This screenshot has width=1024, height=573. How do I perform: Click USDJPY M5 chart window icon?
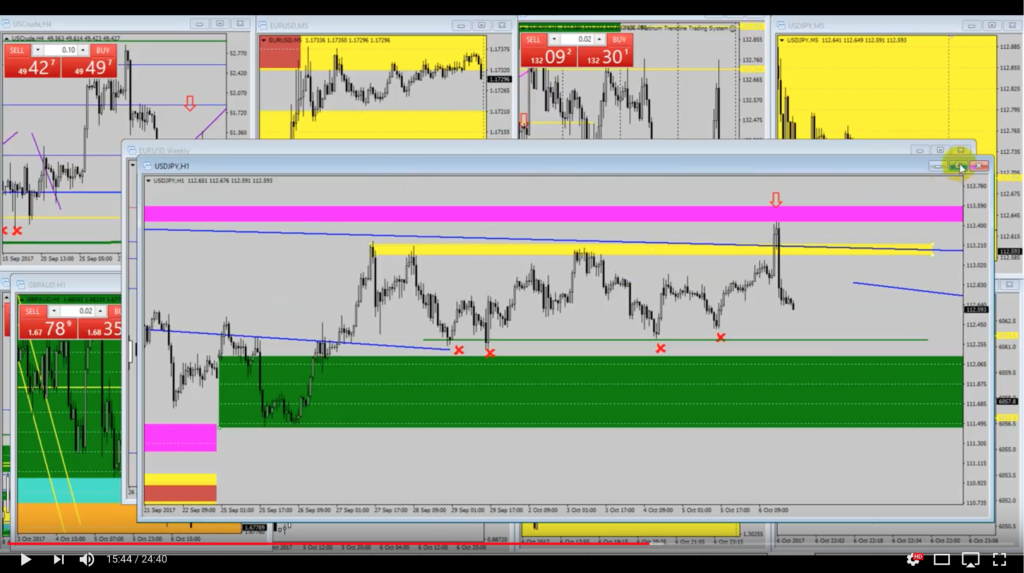coord(781,25)
